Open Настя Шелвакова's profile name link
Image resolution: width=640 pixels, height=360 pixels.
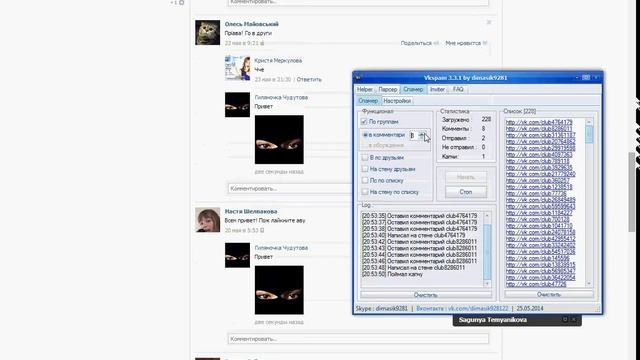[x=251, y=211]
